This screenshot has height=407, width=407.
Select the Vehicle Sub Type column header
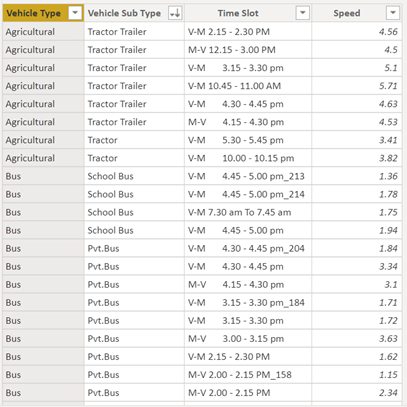pos(134,13)
